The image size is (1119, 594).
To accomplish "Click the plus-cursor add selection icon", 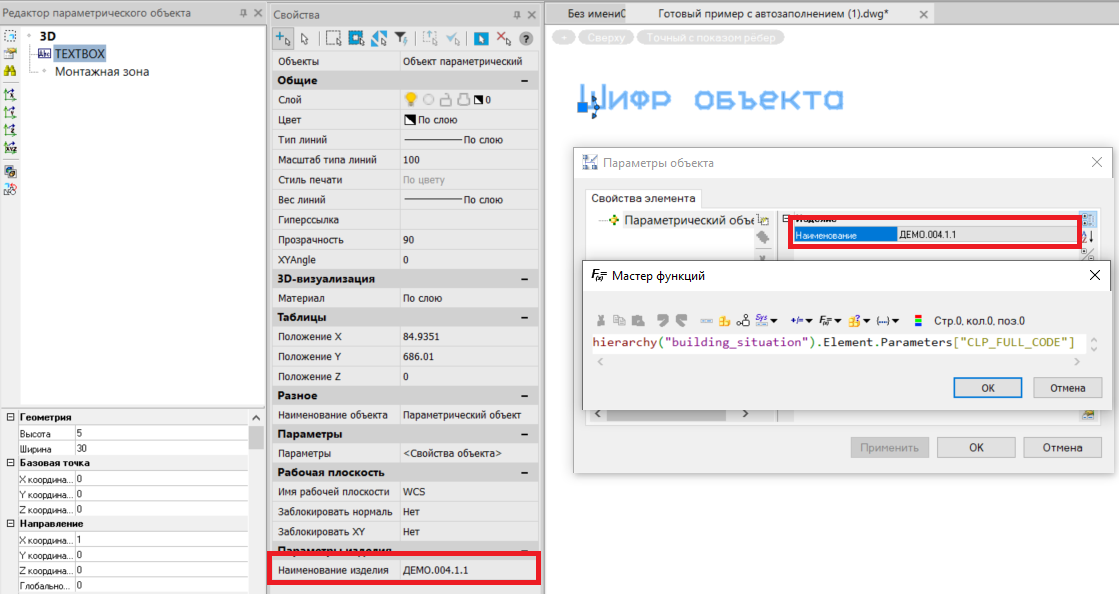I will click(x=283, y=39).
